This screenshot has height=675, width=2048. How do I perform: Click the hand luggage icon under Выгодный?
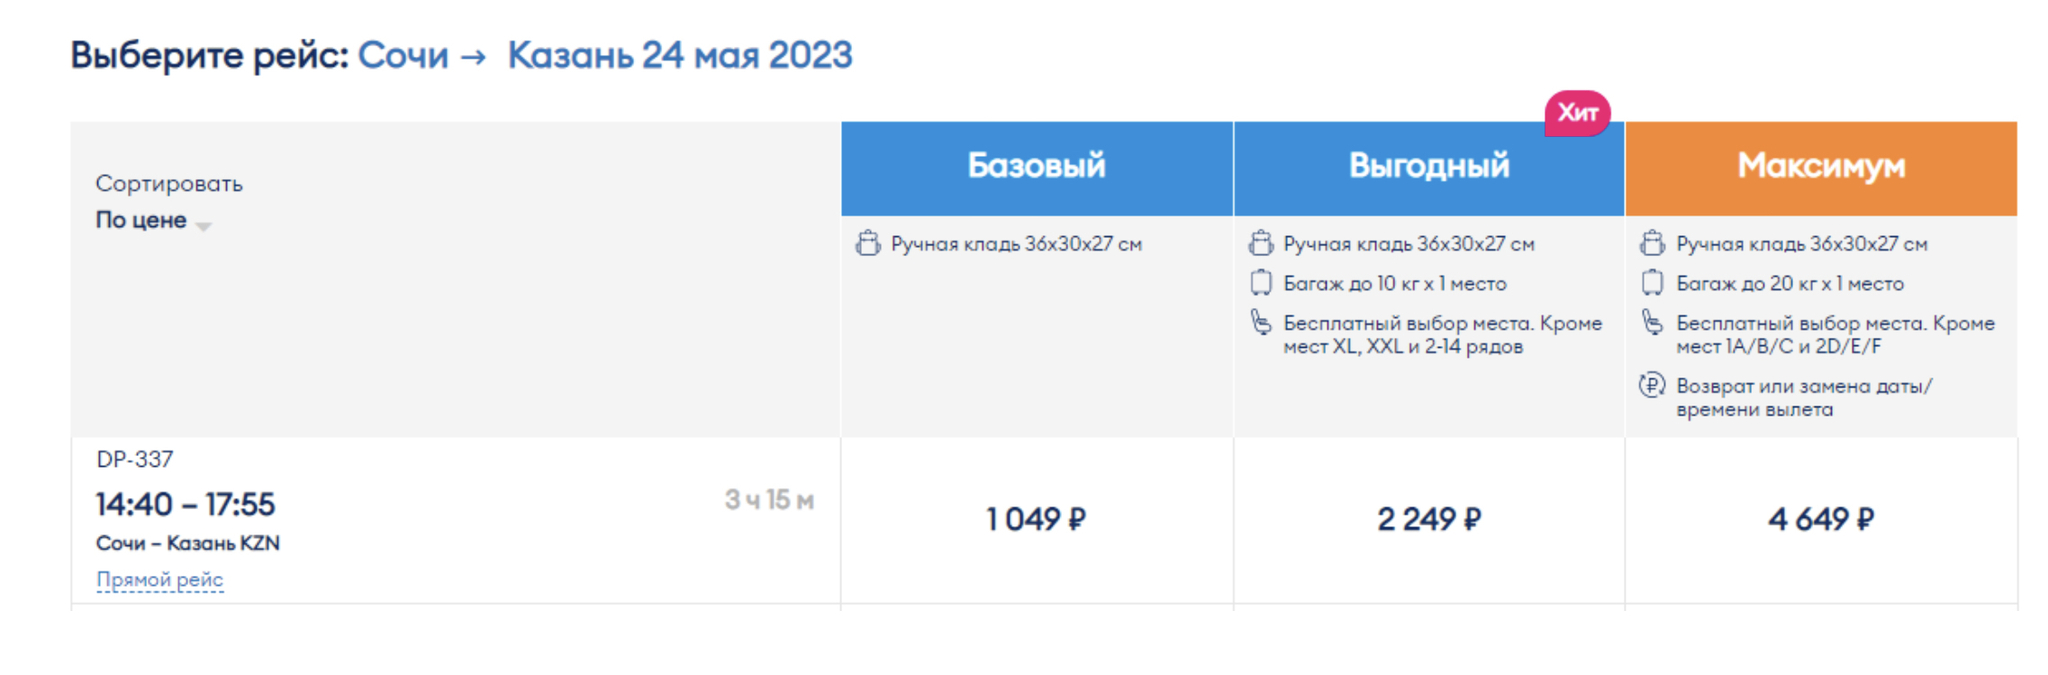point(1260,243)
